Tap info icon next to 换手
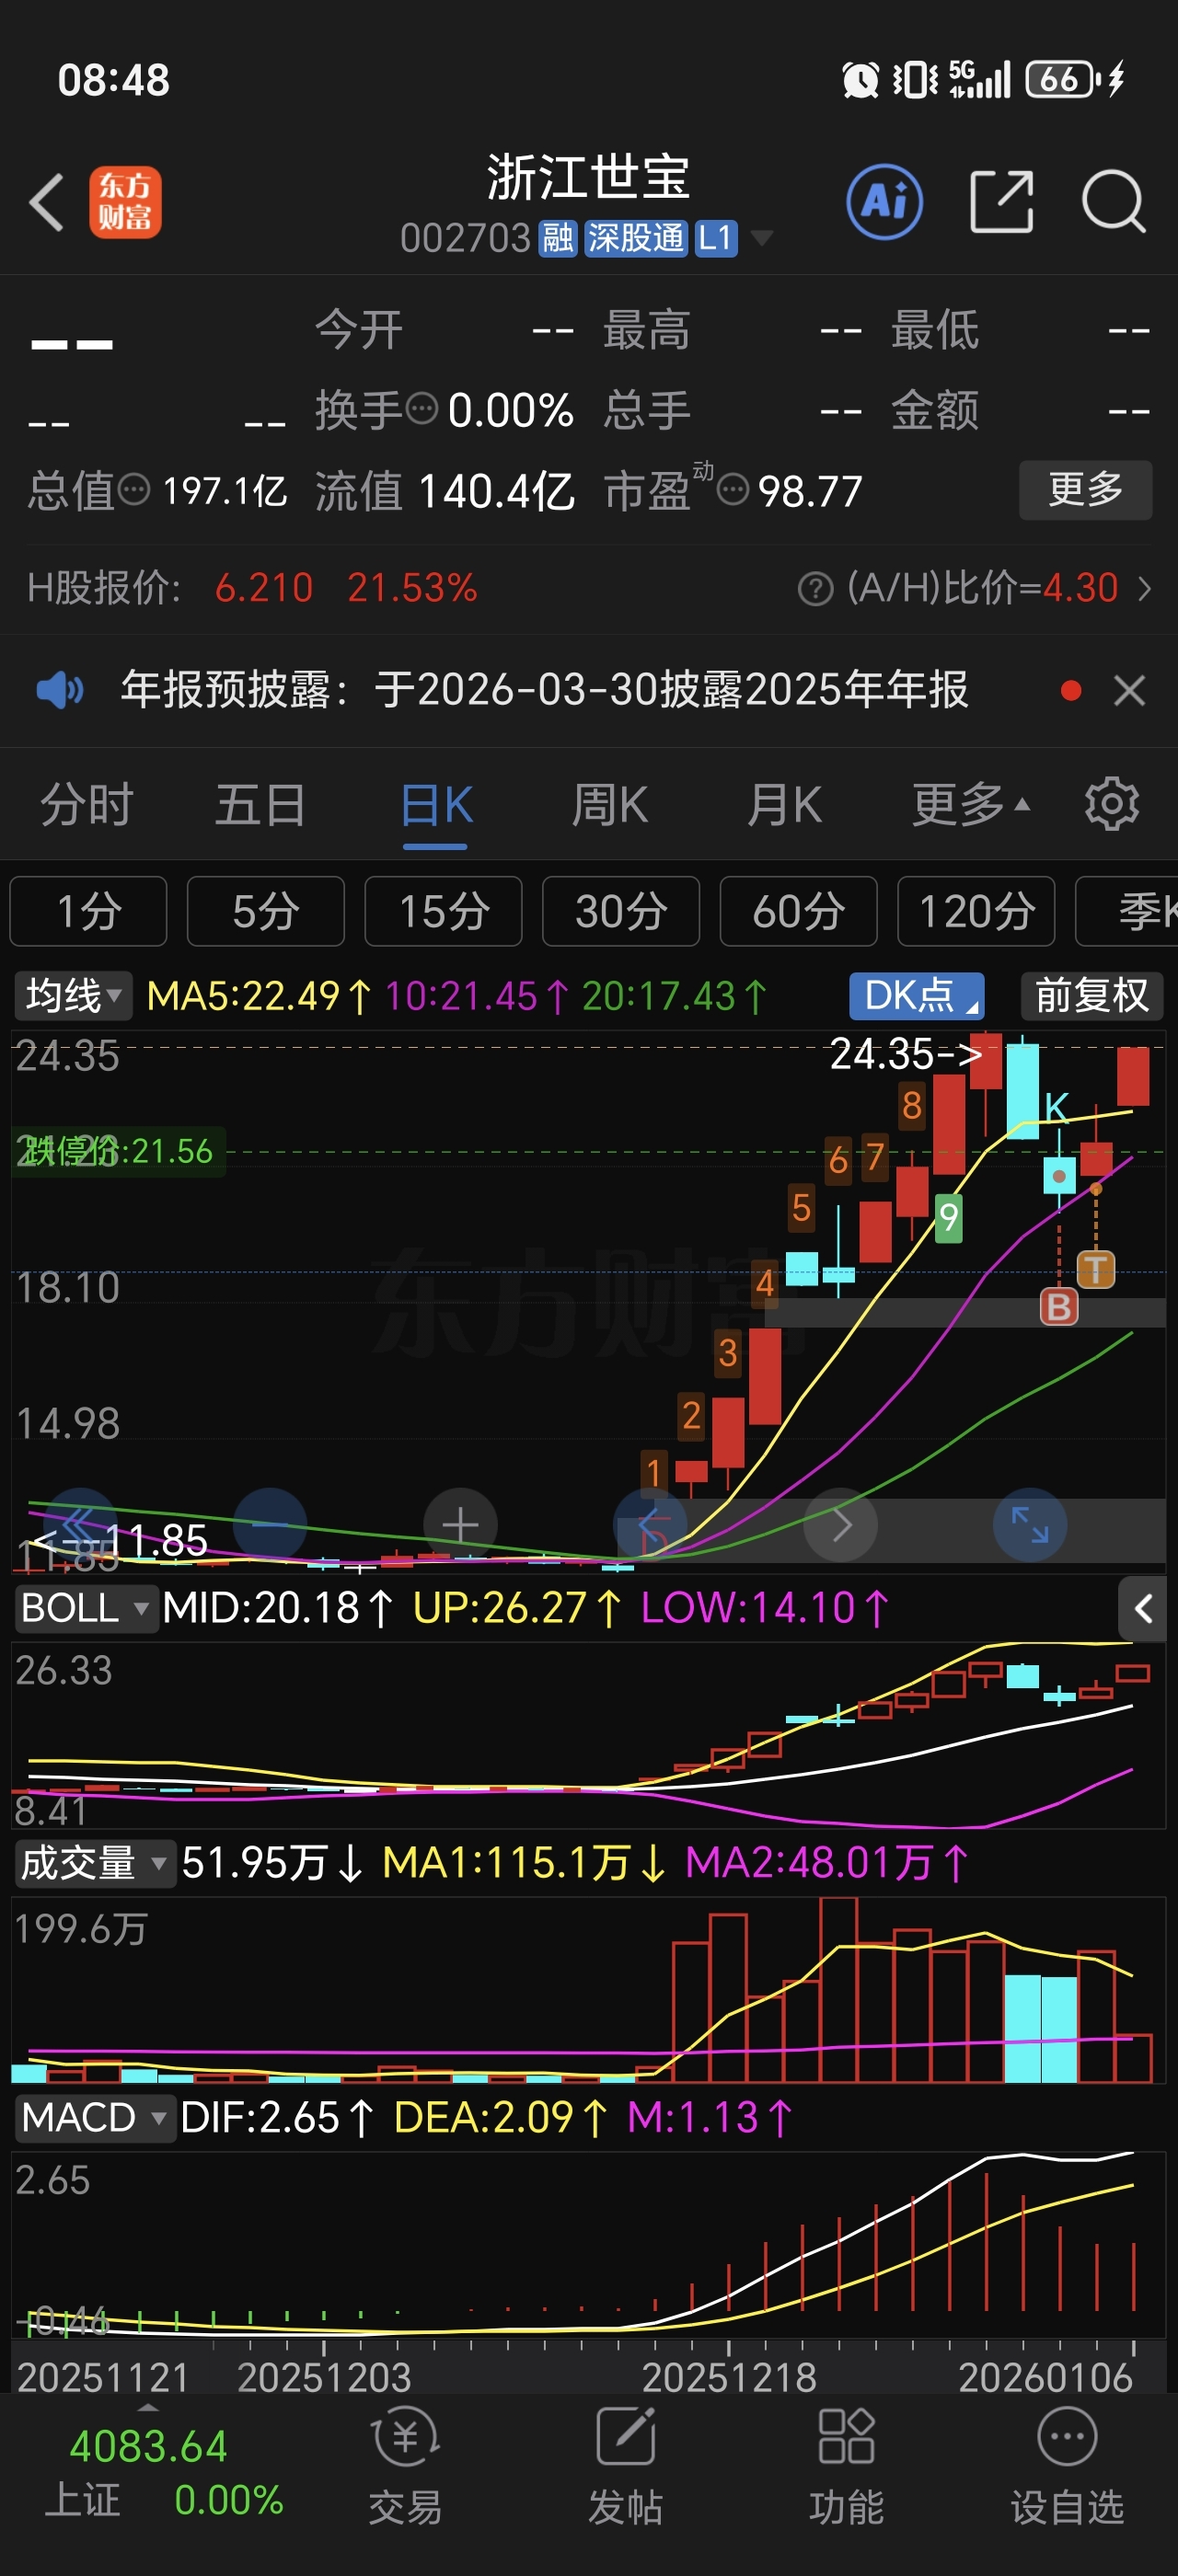The image size is (1178, 2576). click(422, 408)
